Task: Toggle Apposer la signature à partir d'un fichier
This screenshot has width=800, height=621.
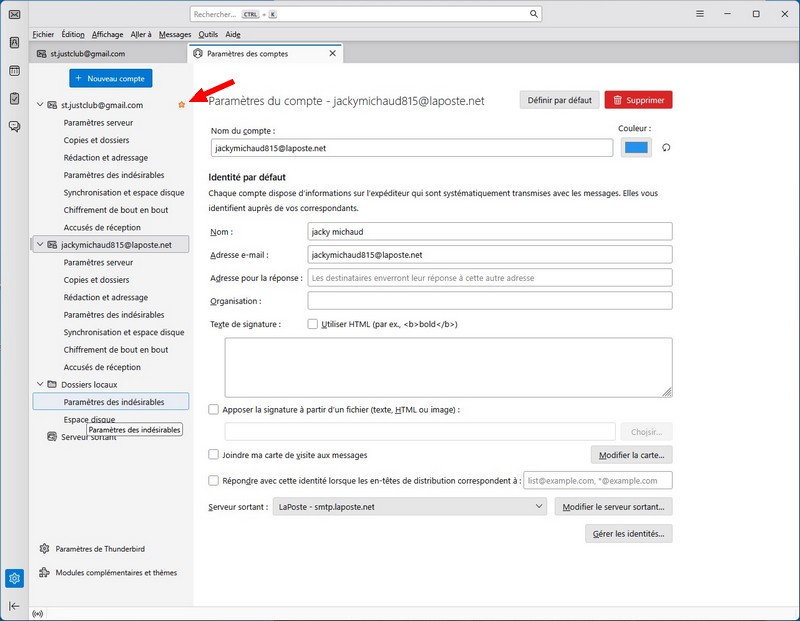Action: (x=214, y=409)
